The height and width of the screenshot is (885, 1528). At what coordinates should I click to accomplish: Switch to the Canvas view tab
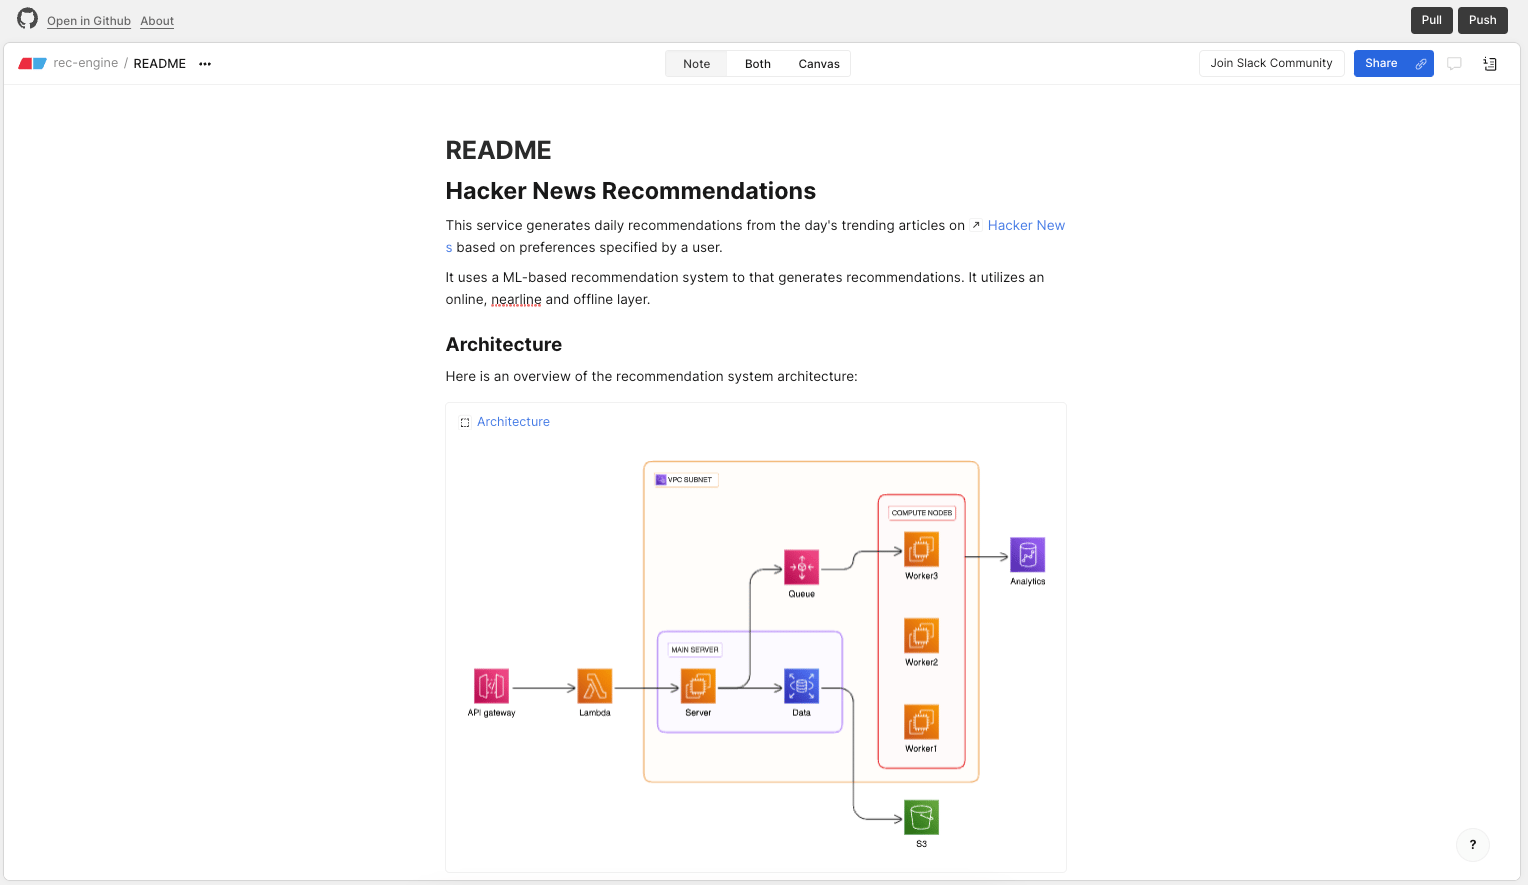(819, 64)
